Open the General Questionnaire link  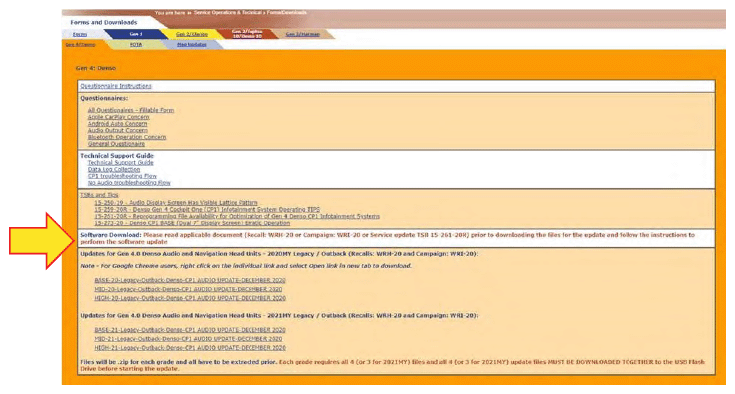[x=116, y=144]
